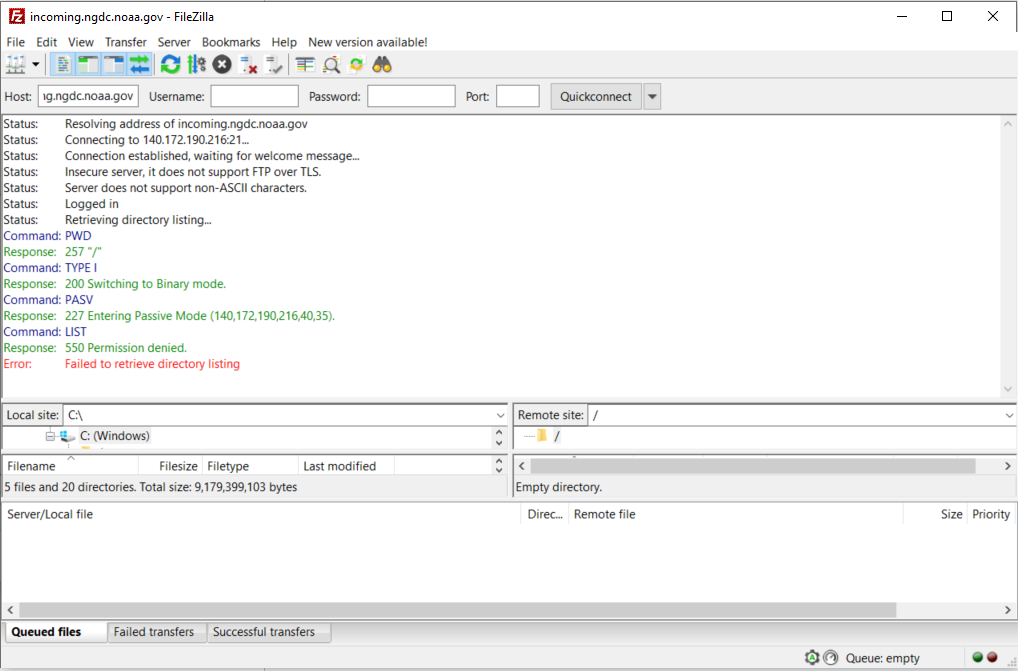Click the 'Failed to retrieve directory listing' error line
1018x671 pixels.
(x=152, y=364)
